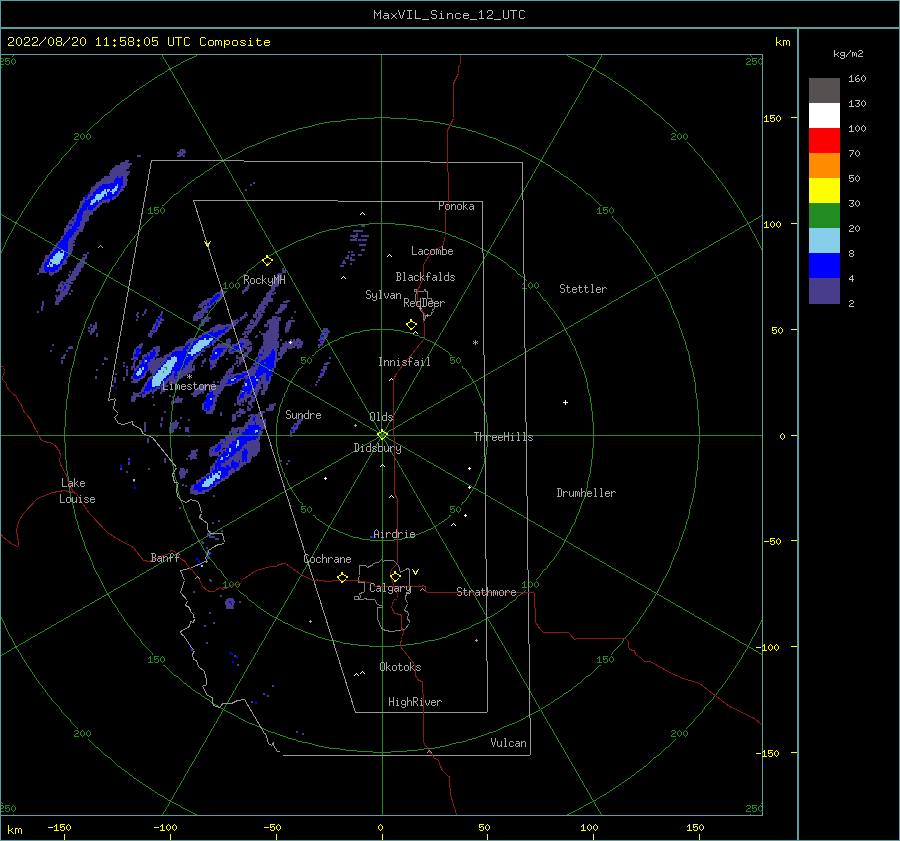The image size is (900, 841).
Task: Pick the orange 50-70 legend swatch
Action: pos(824,165)
